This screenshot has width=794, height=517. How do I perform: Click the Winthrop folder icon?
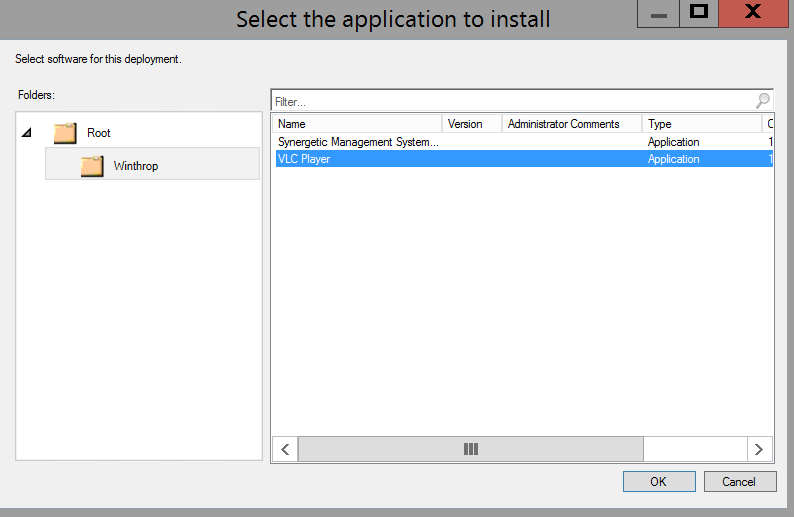tap(92, 166)
